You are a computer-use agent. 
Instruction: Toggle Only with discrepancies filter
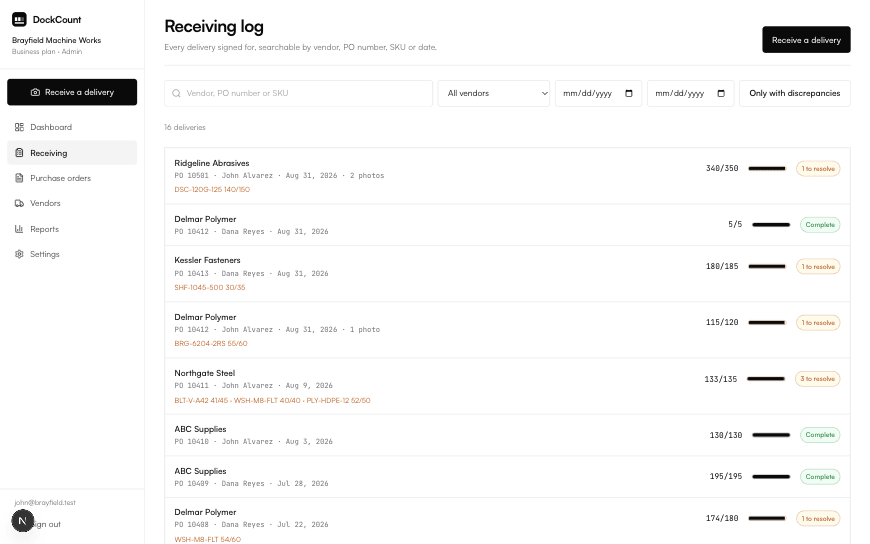(795, 93)
